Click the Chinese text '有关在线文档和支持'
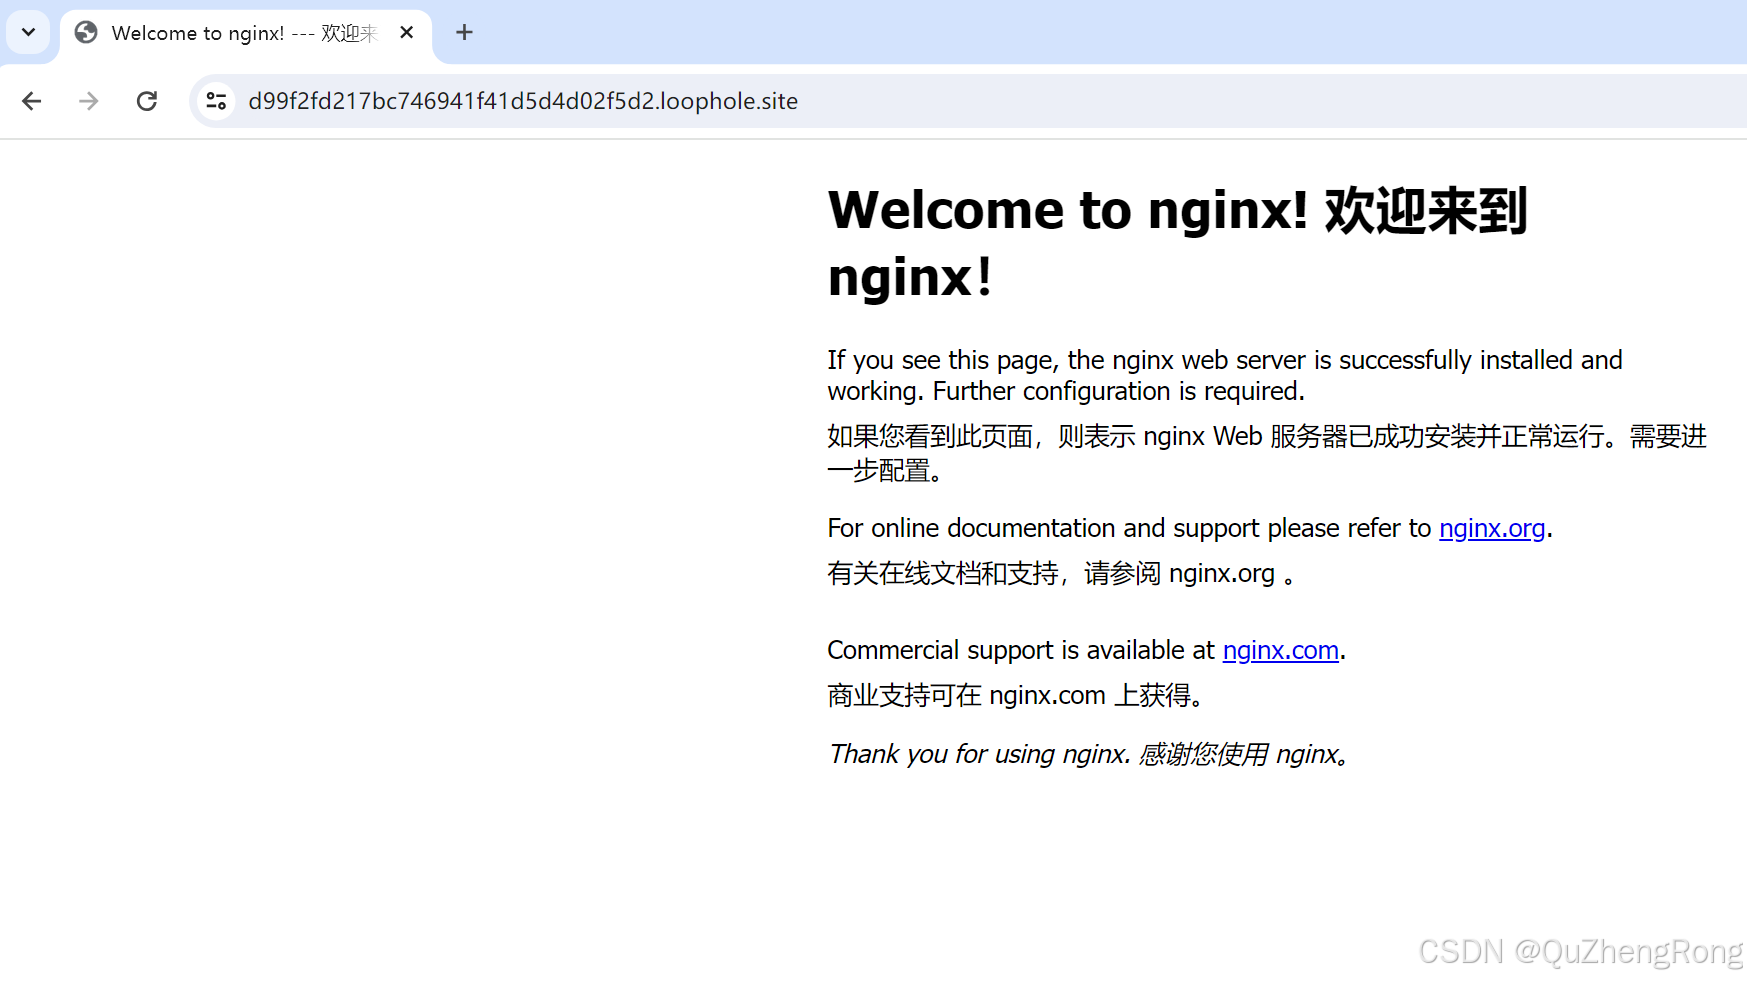1747x981 pixels. point(1061,573)
